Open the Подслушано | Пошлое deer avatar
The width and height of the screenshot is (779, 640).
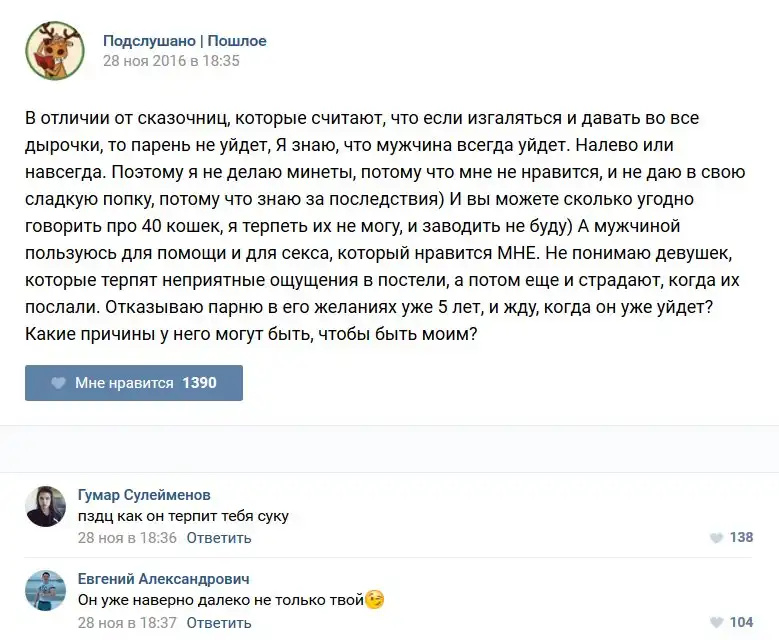tap(54, 51)
